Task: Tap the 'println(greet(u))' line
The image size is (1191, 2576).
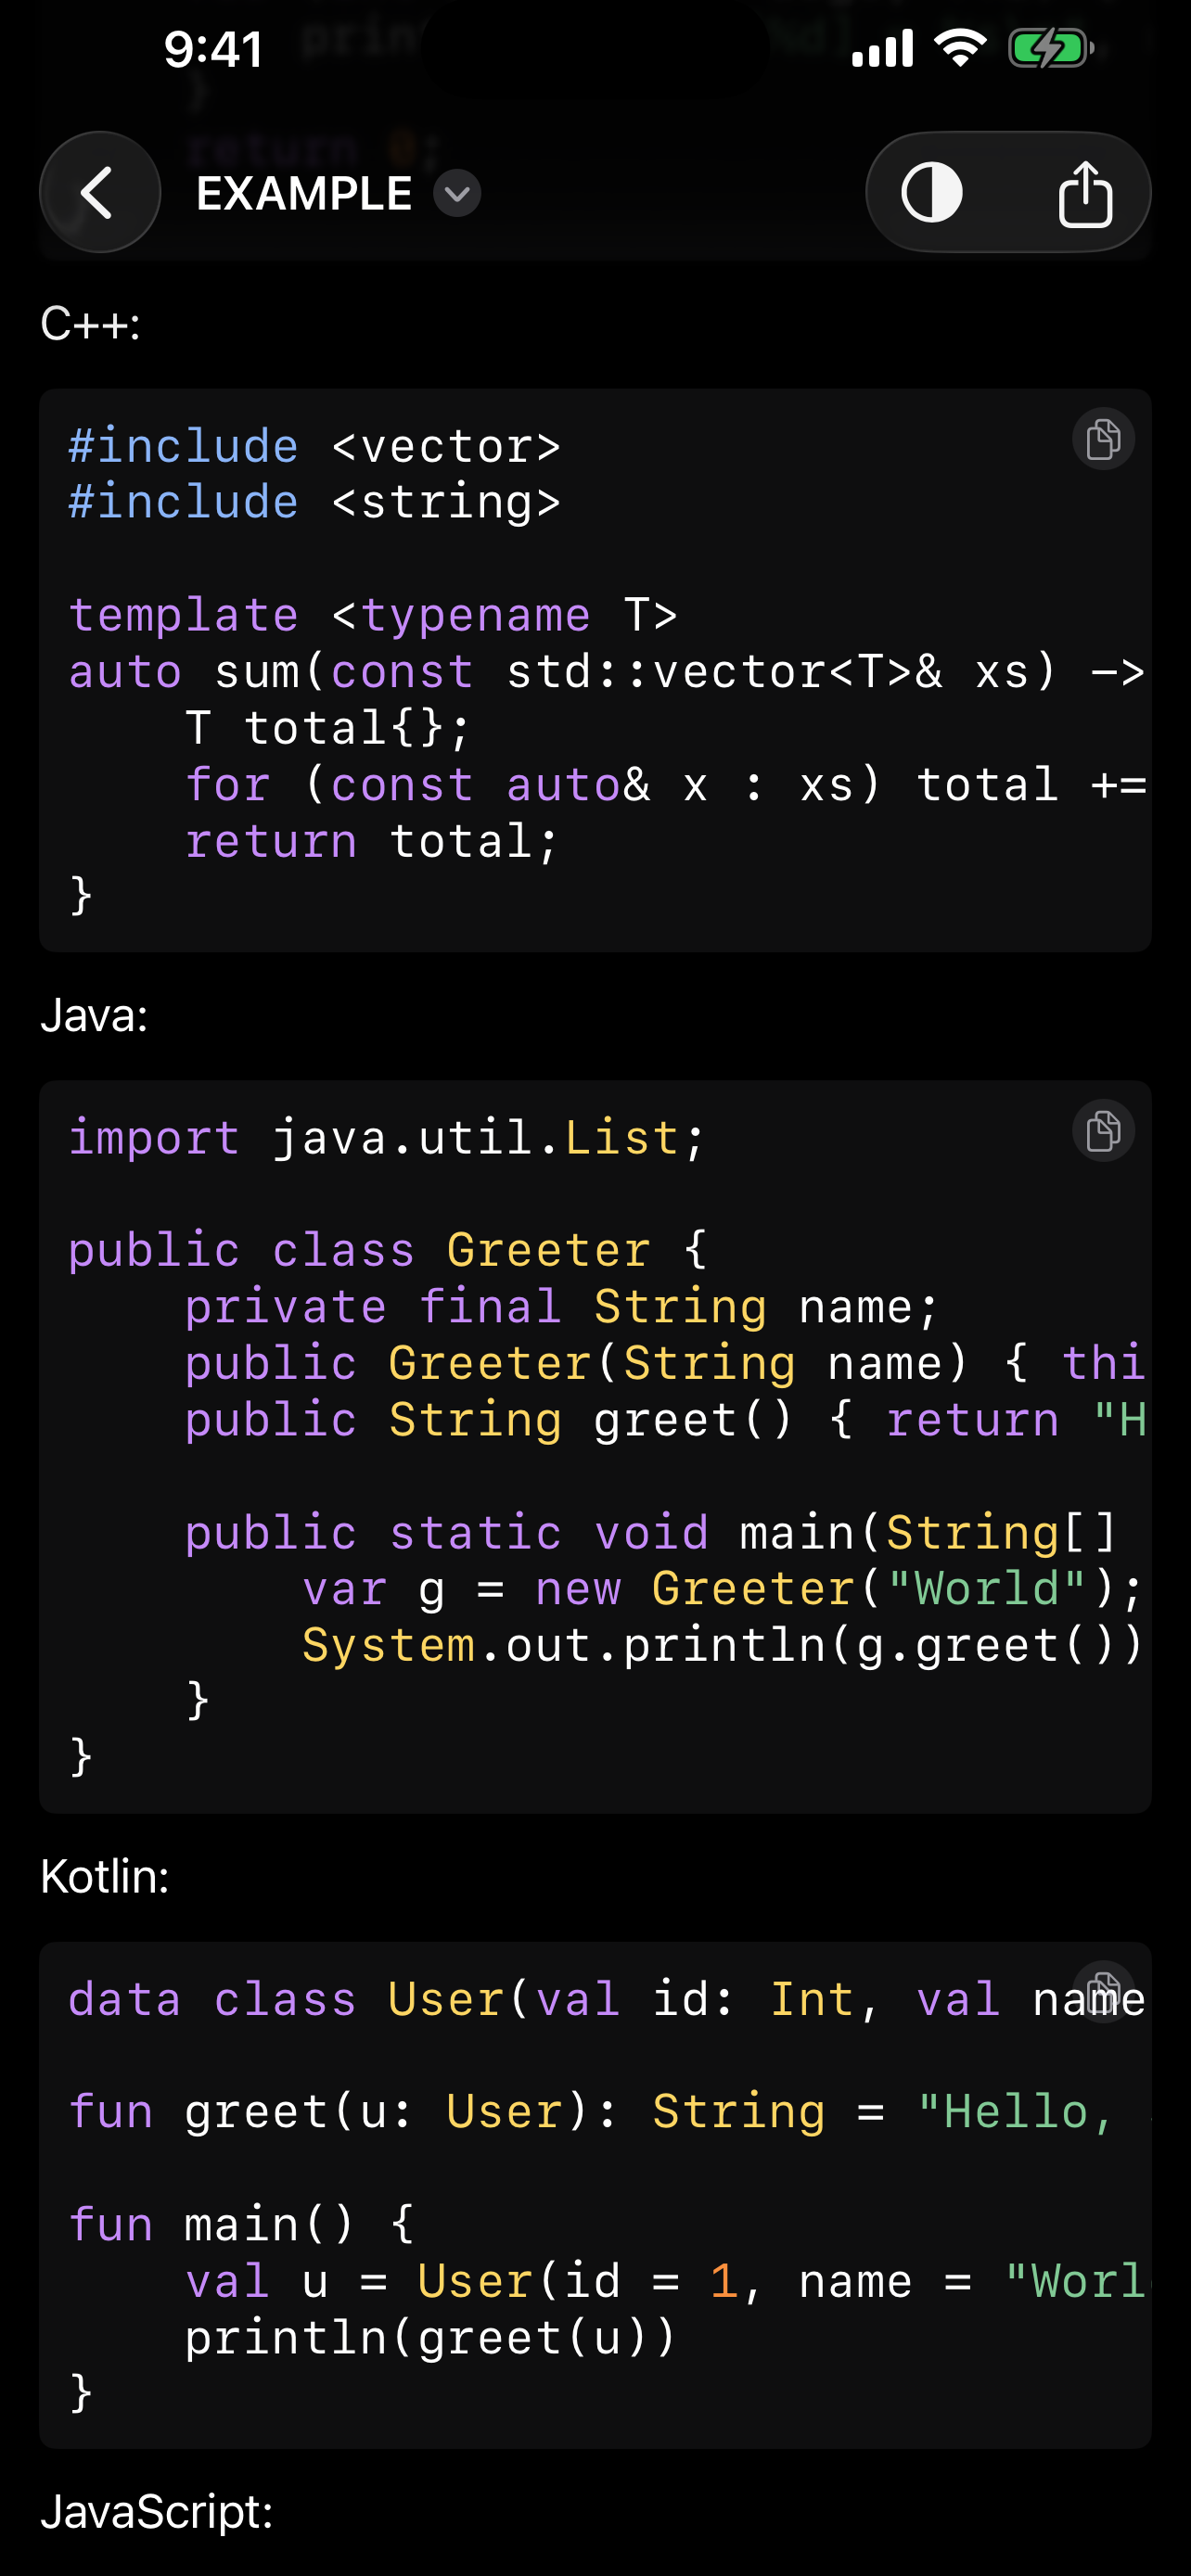Action: tap(431, 2338)
